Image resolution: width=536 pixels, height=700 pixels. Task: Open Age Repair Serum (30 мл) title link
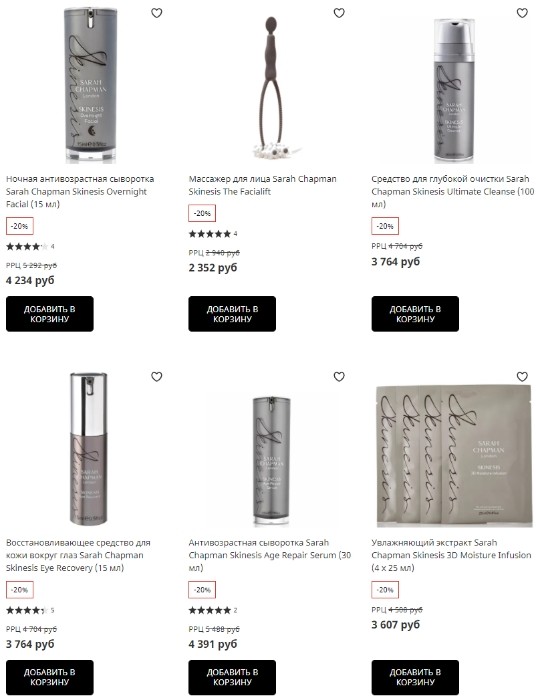pos(270,555)
